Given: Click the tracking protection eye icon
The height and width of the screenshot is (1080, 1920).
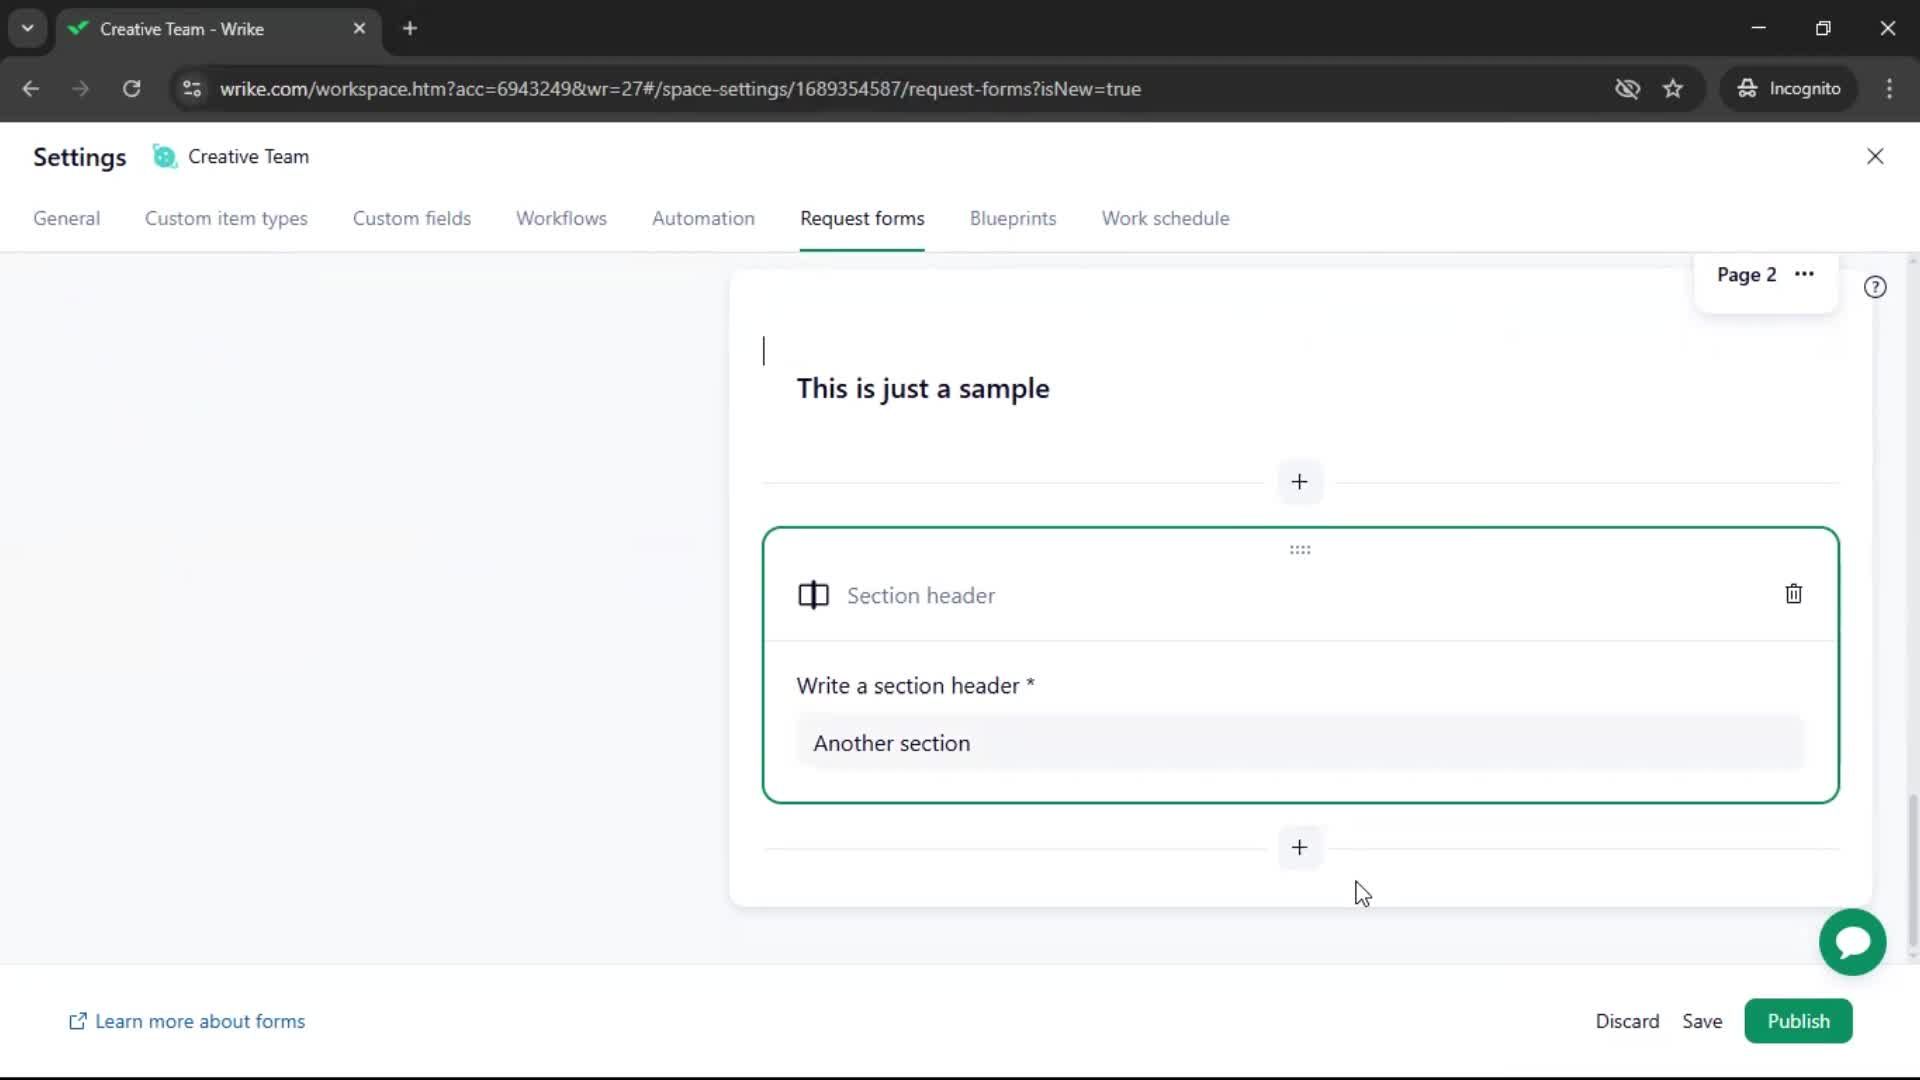Looking at the screenshot, I should pyautogui.click(x=1627, y=89).
